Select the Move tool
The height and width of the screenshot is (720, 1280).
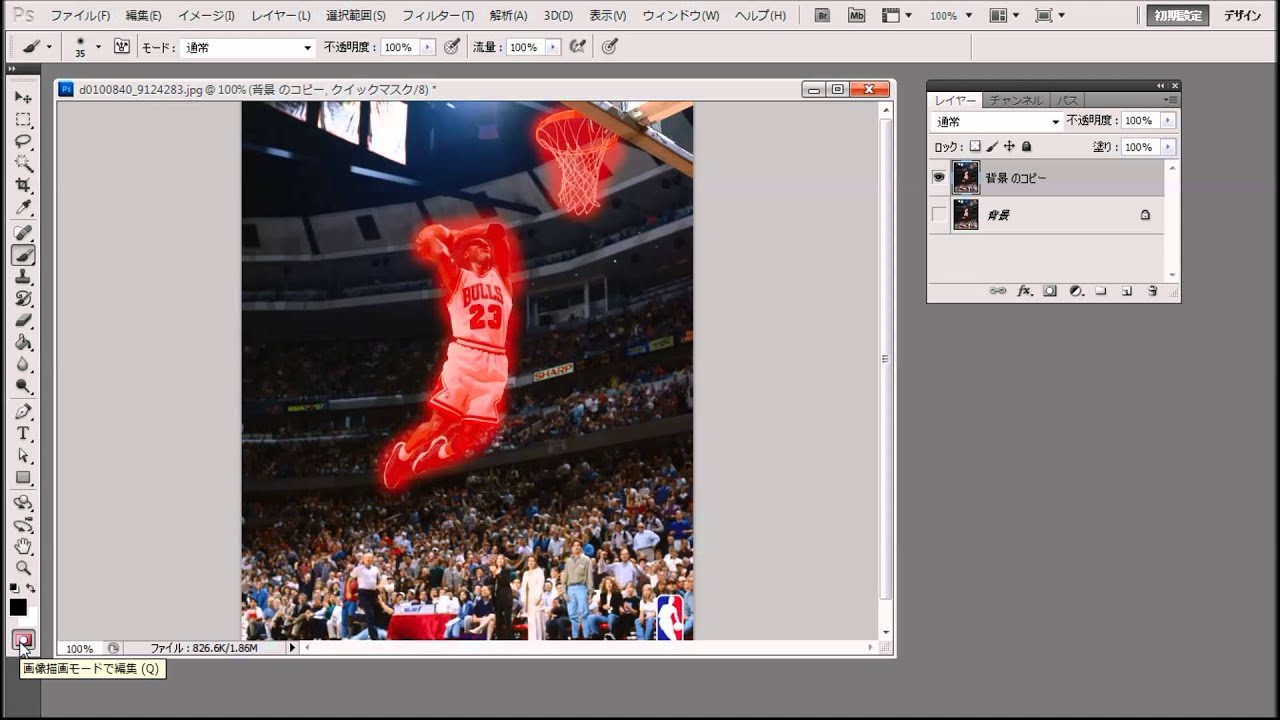click(x=23, y=97)
